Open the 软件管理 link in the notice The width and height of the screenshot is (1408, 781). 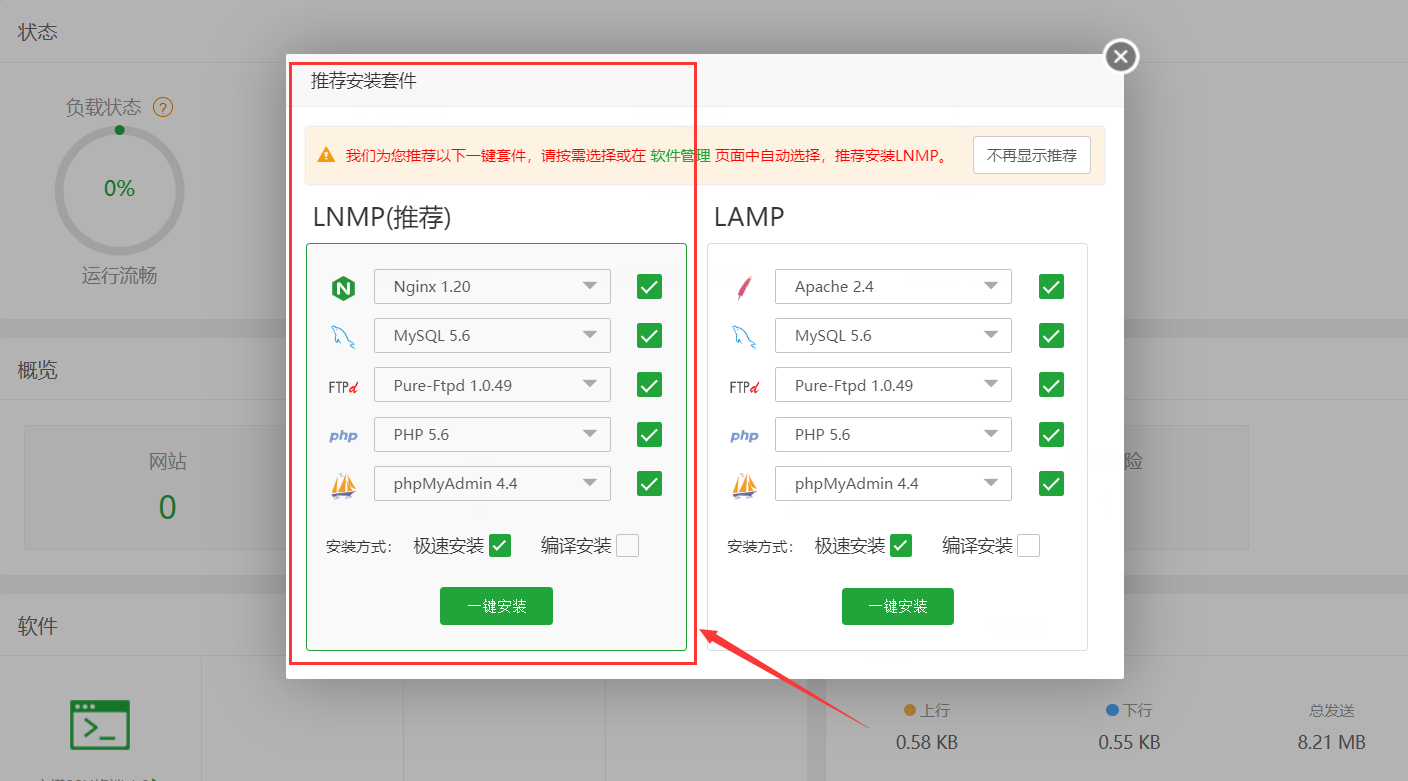(x=680, y=156)
